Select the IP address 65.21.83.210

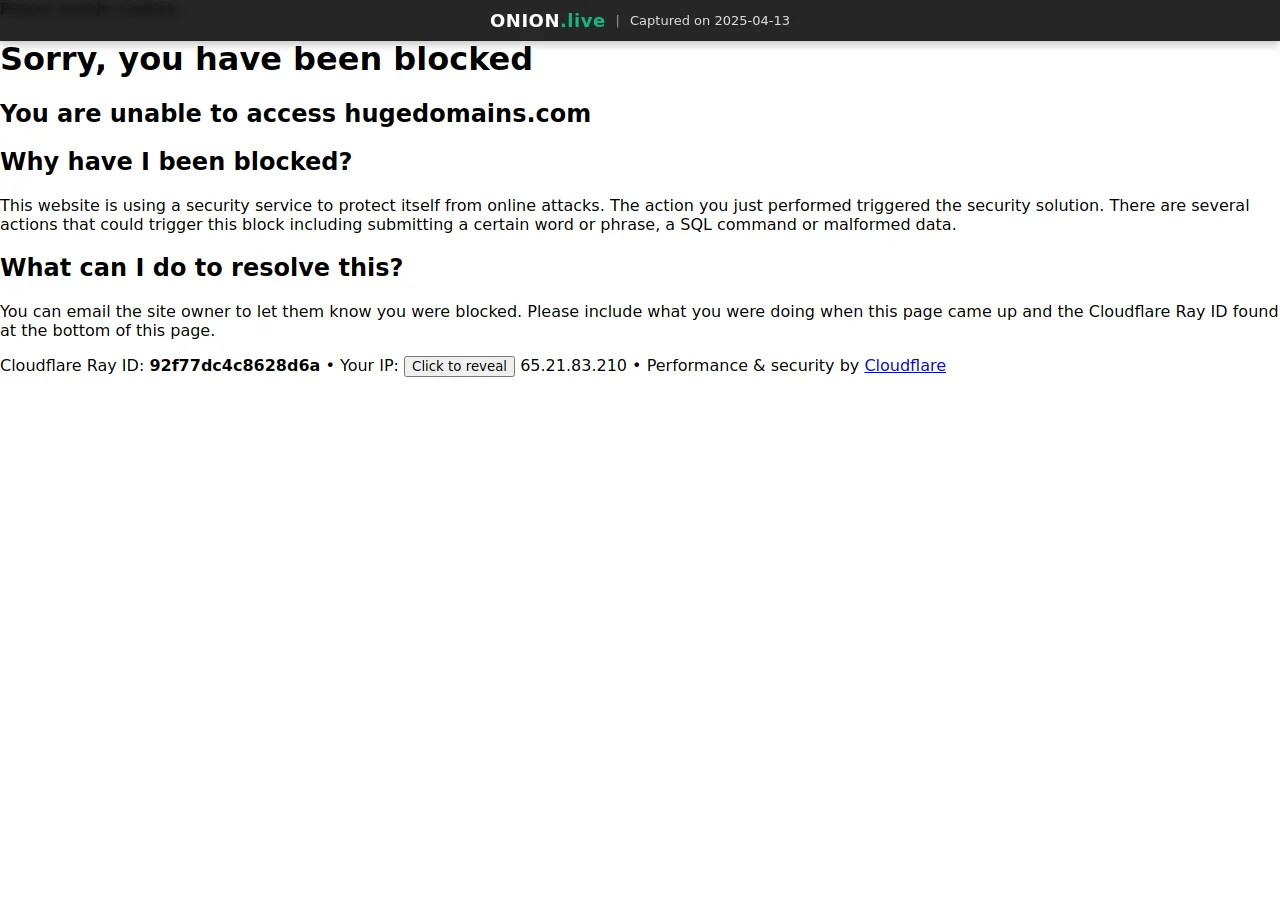click(x=574, y=366)
